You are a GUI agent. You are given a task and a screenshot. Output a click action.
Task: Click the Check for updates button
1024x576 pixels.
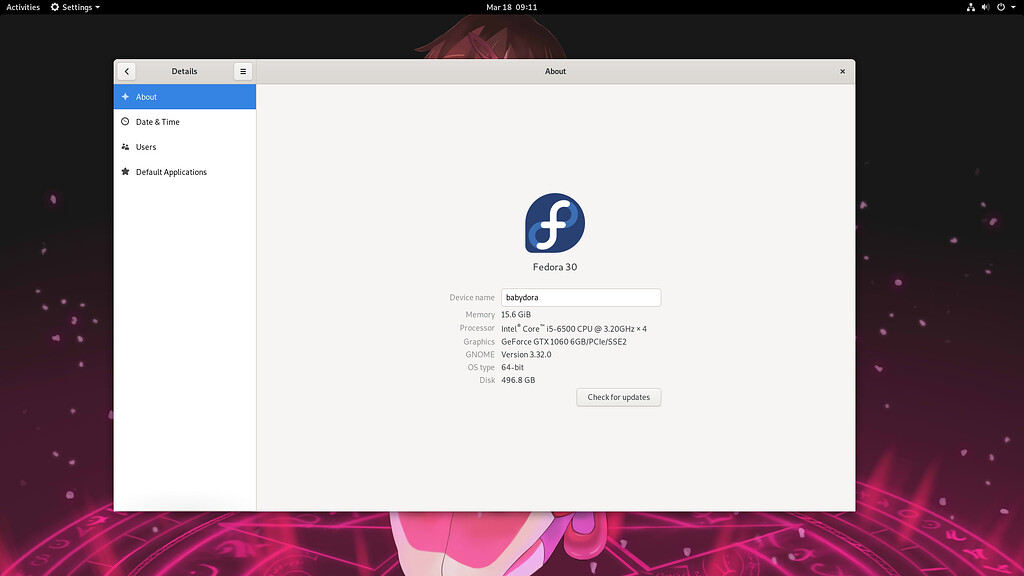point(618,397)
